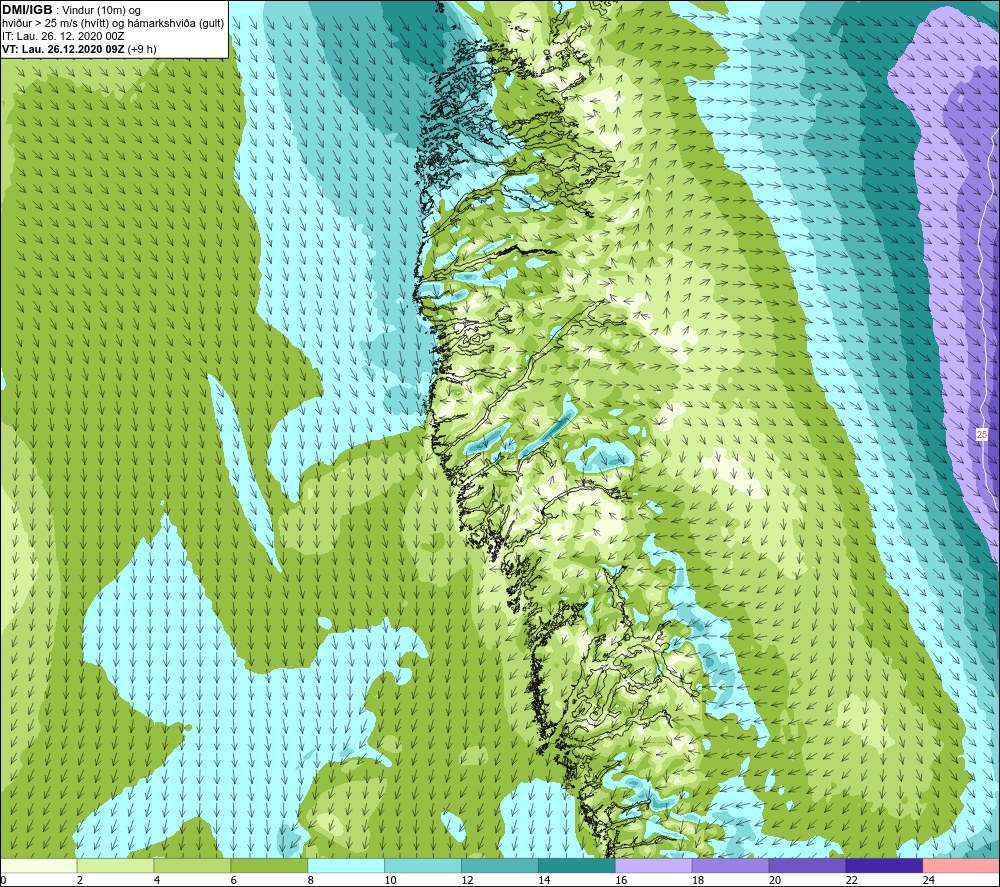Click the "20" label on the wind scale

775,880
